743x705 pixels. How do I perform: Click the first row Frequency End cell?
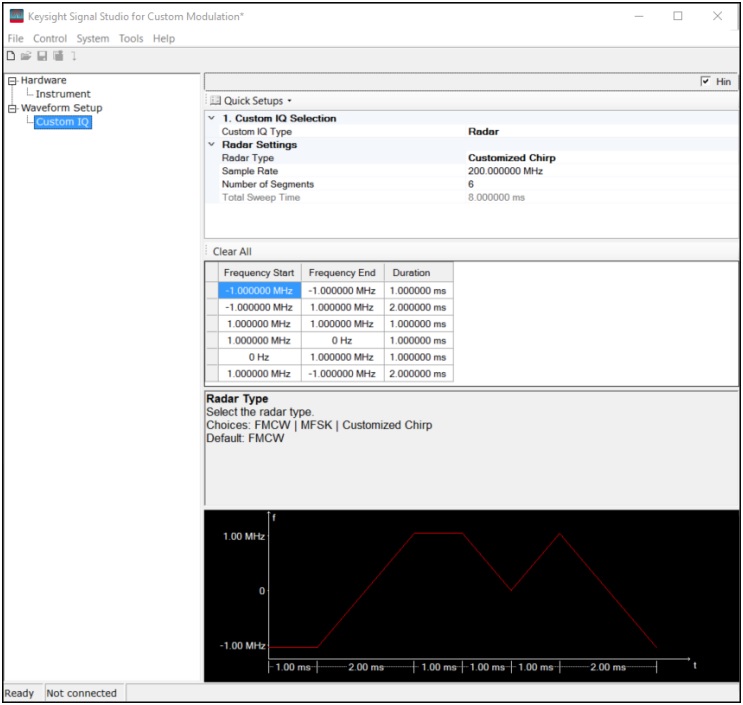pos(342,290)
